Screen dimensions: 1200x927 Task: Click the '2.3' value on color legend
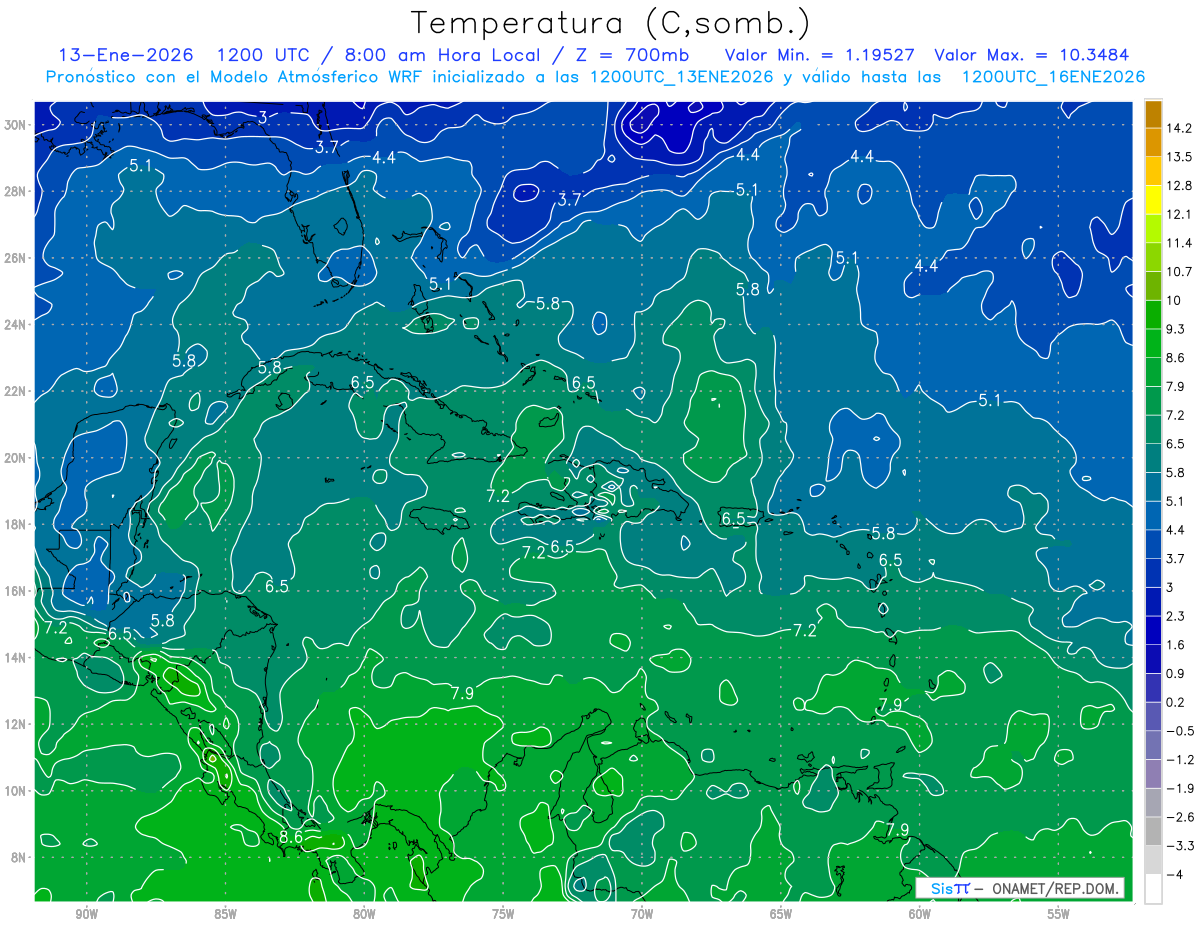click(1176, 616)
